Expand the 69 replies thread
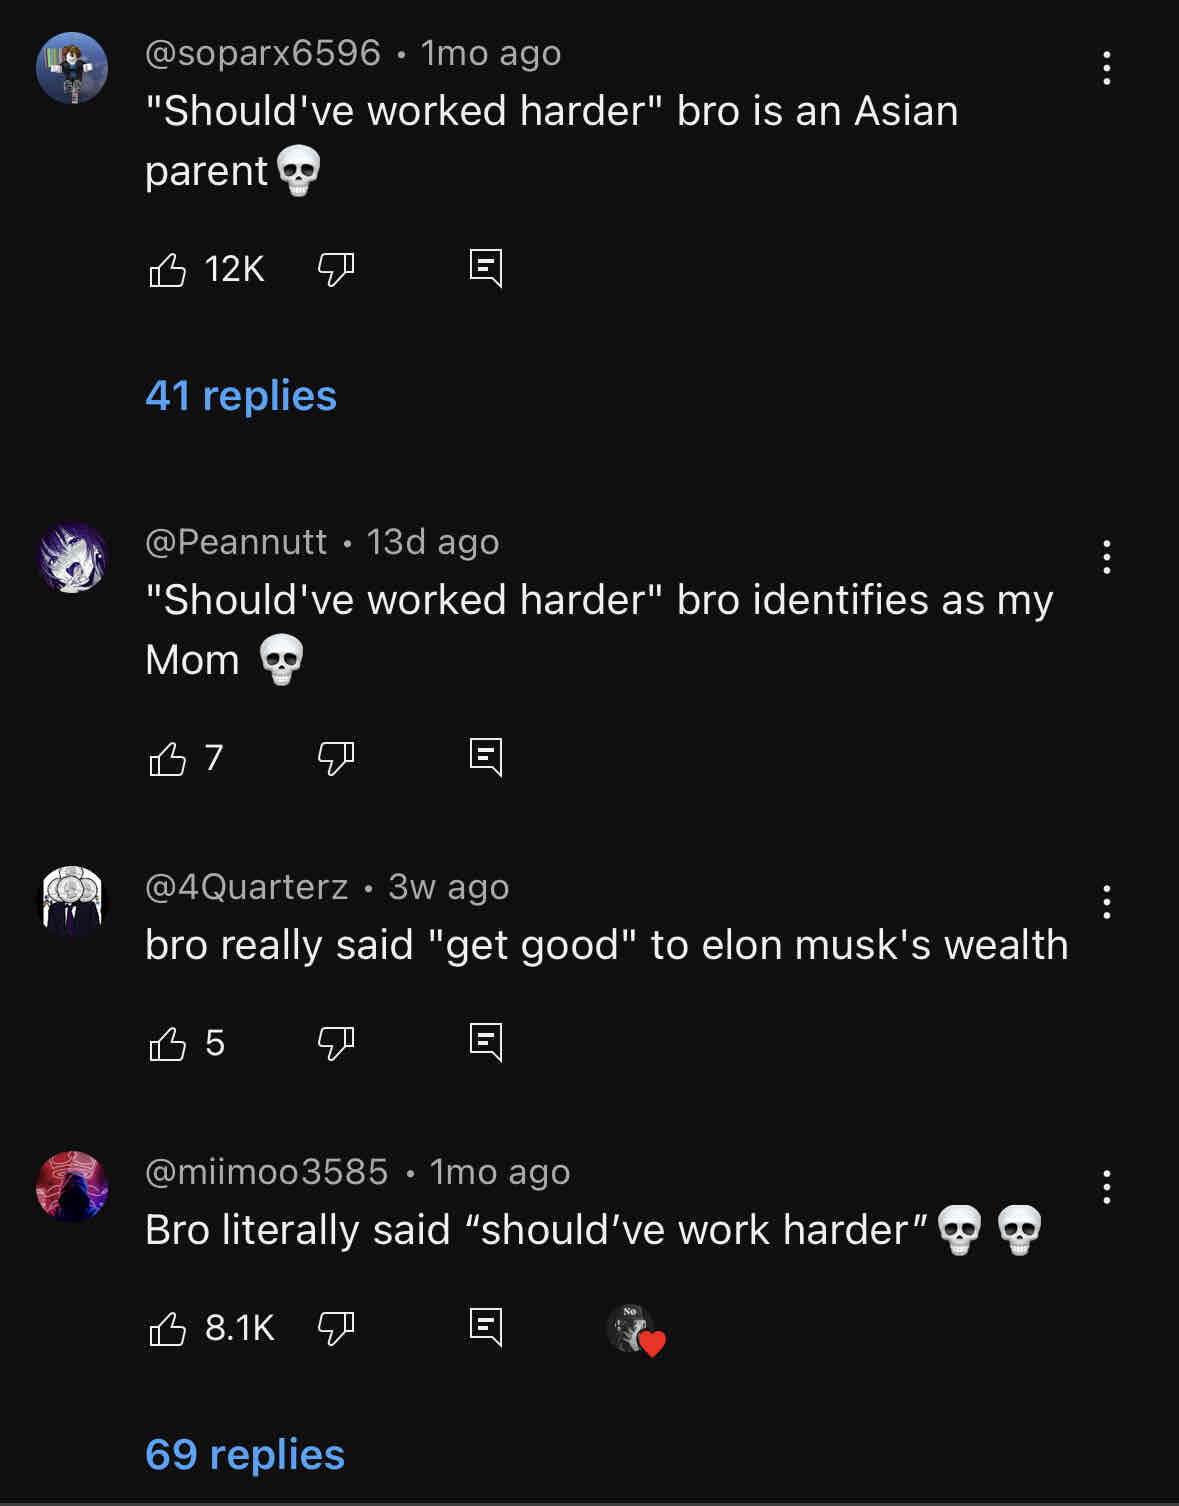 pyautogui.click(x=245, y=1455)
